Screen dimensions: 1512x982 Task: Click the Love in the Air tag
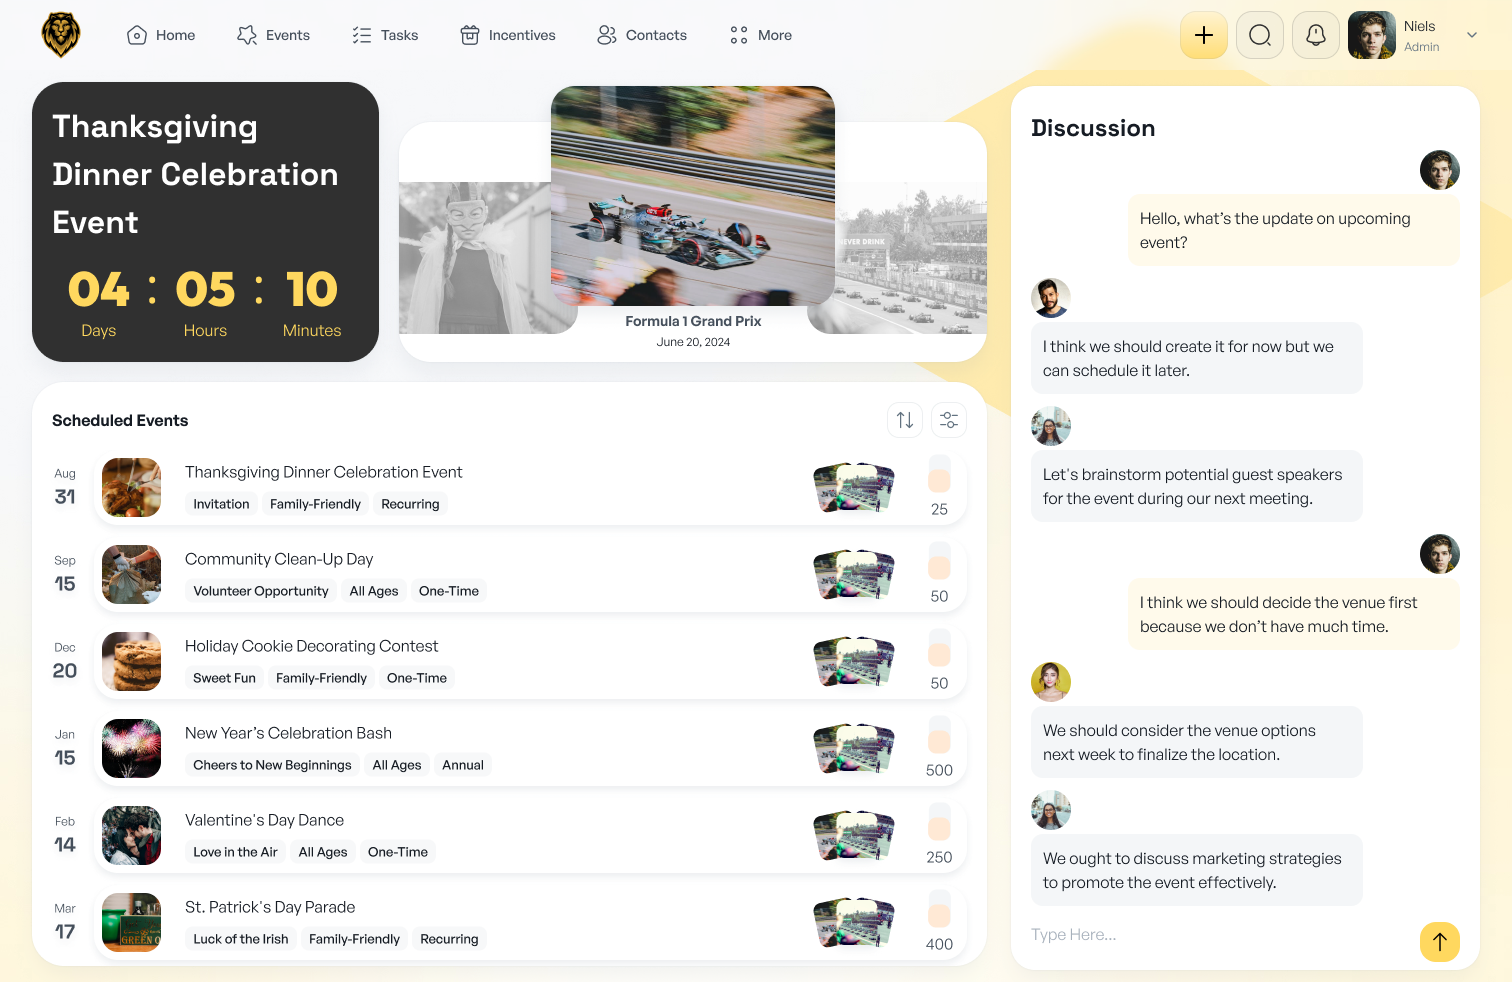[235, 852]
